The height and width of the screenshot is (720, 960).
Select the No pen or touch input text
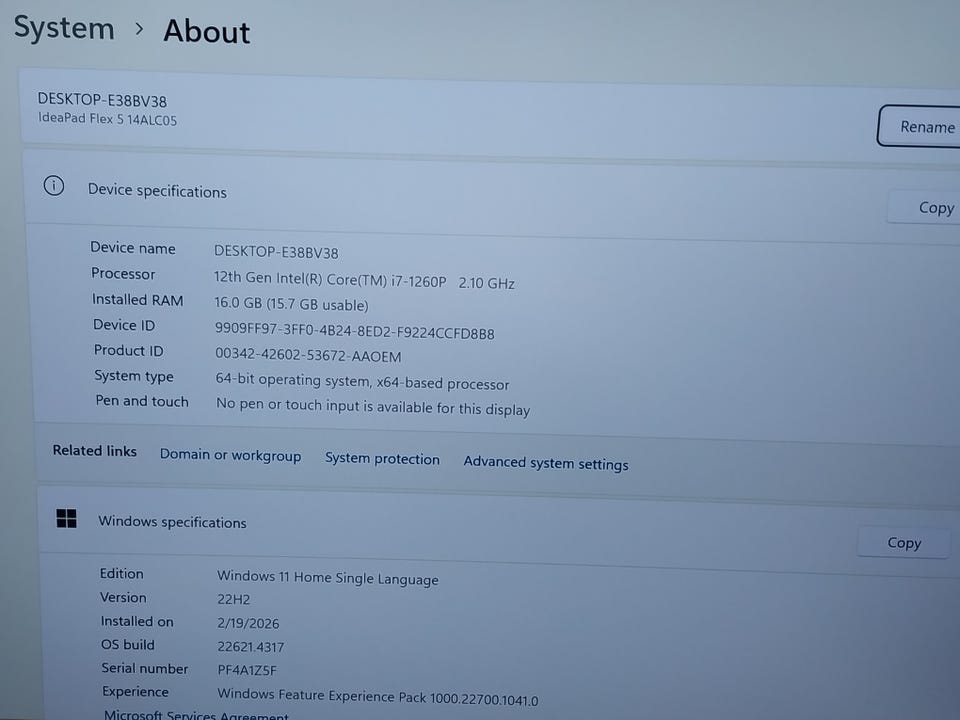[373, 407]
